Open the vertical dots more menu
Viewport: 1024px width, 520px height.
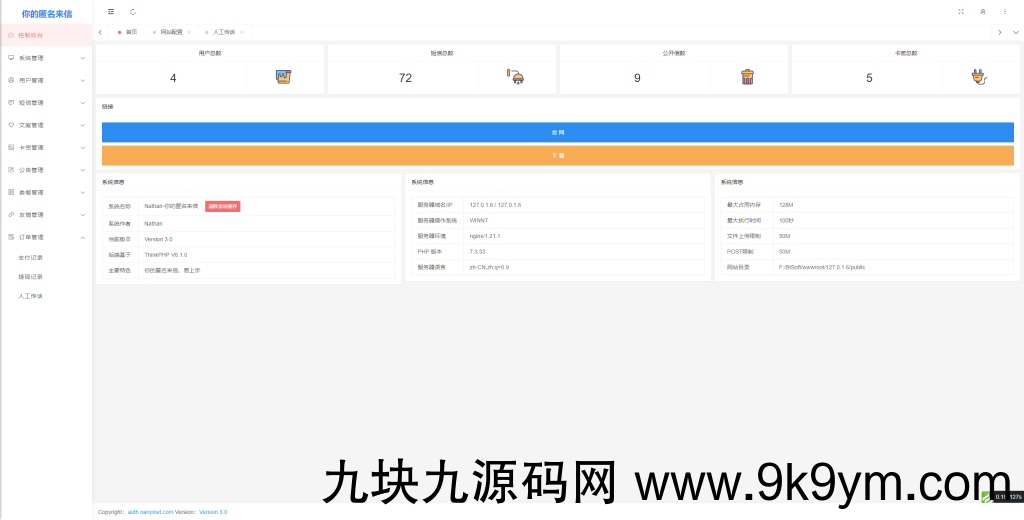pyautogui.click(x=1005, y=12)
